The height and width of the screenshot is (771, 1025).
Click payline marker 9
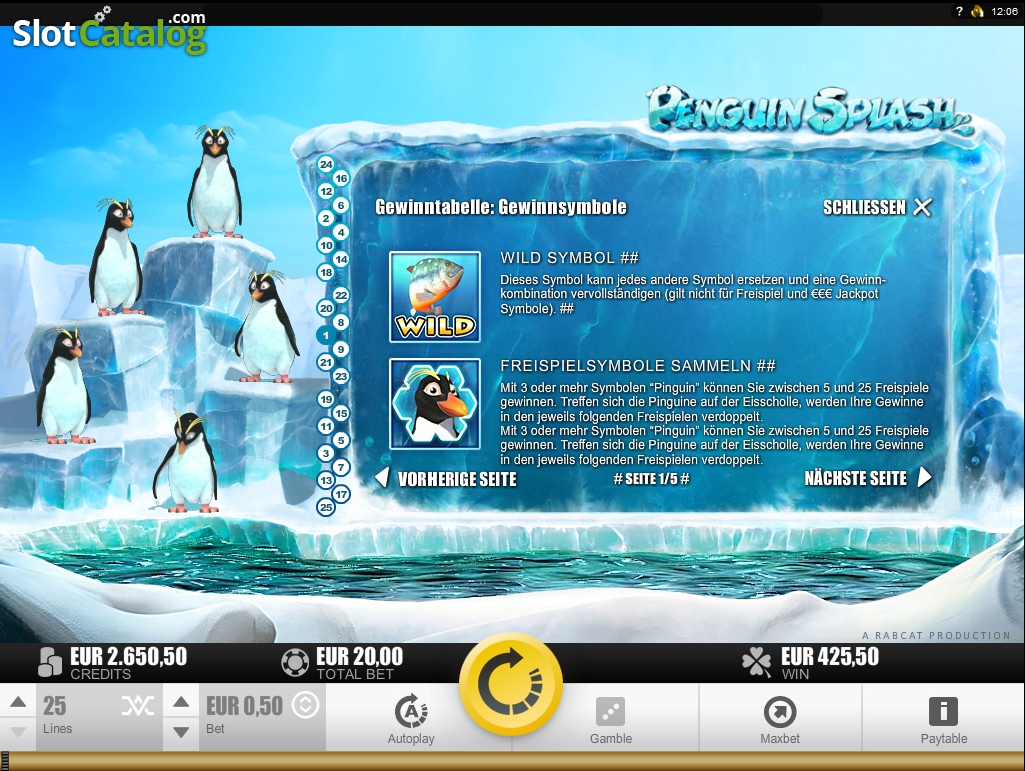coord(341,349)
